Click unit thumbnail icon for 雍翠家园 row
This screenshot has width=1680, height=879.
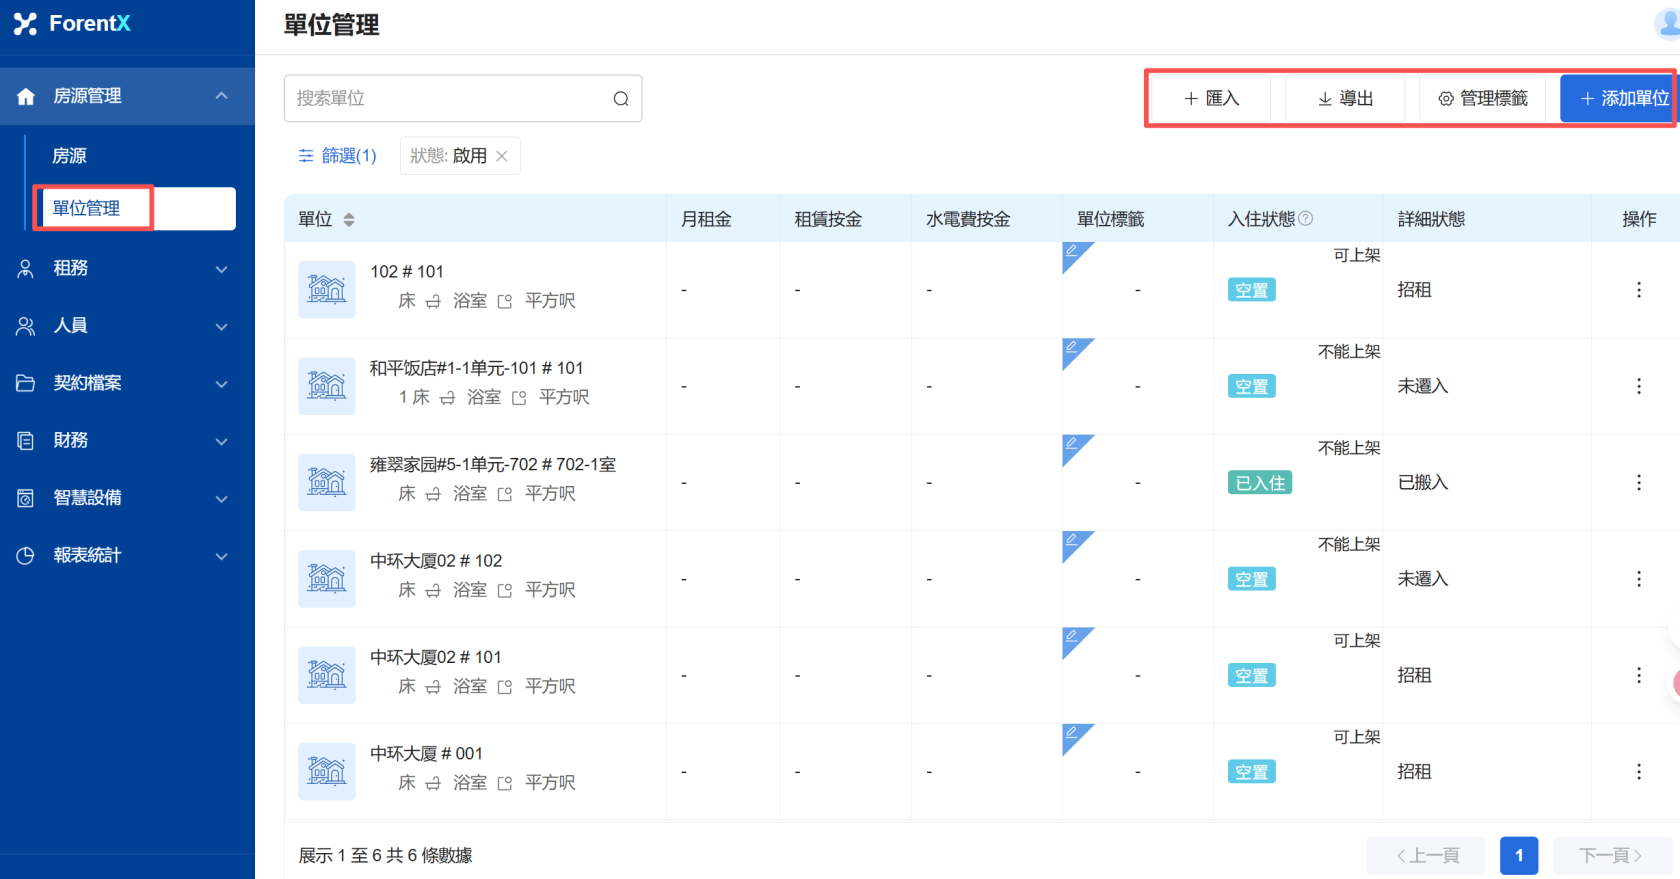[327, 483]
